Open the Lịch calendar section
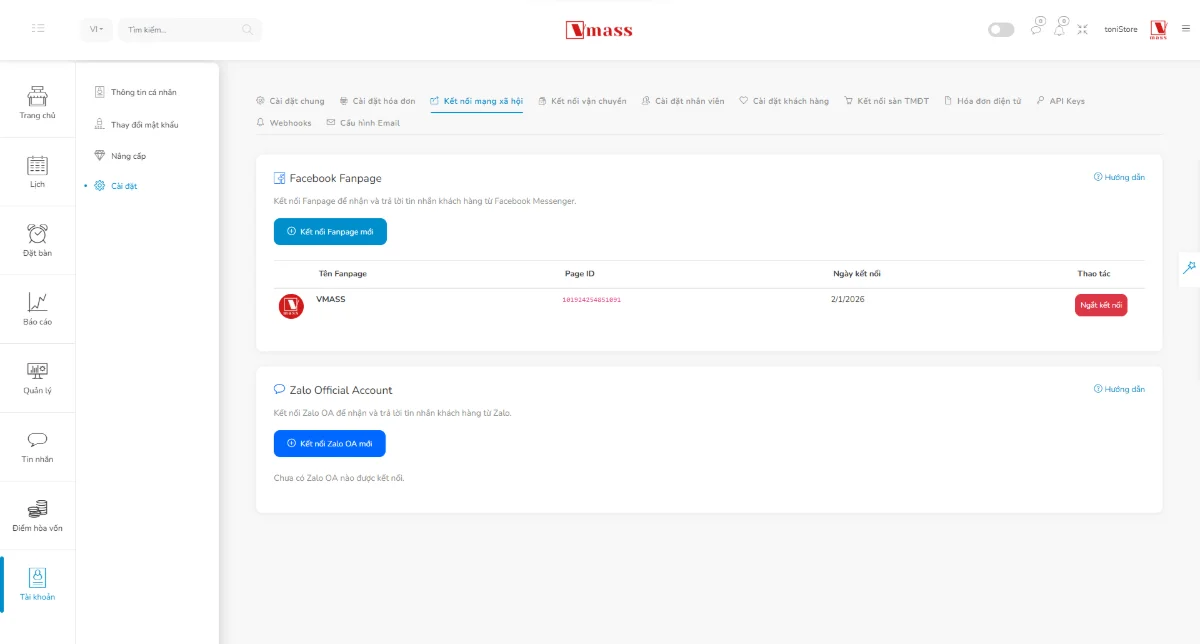Viewport: 1200px width, 644px height. click(x=37, y=170)
